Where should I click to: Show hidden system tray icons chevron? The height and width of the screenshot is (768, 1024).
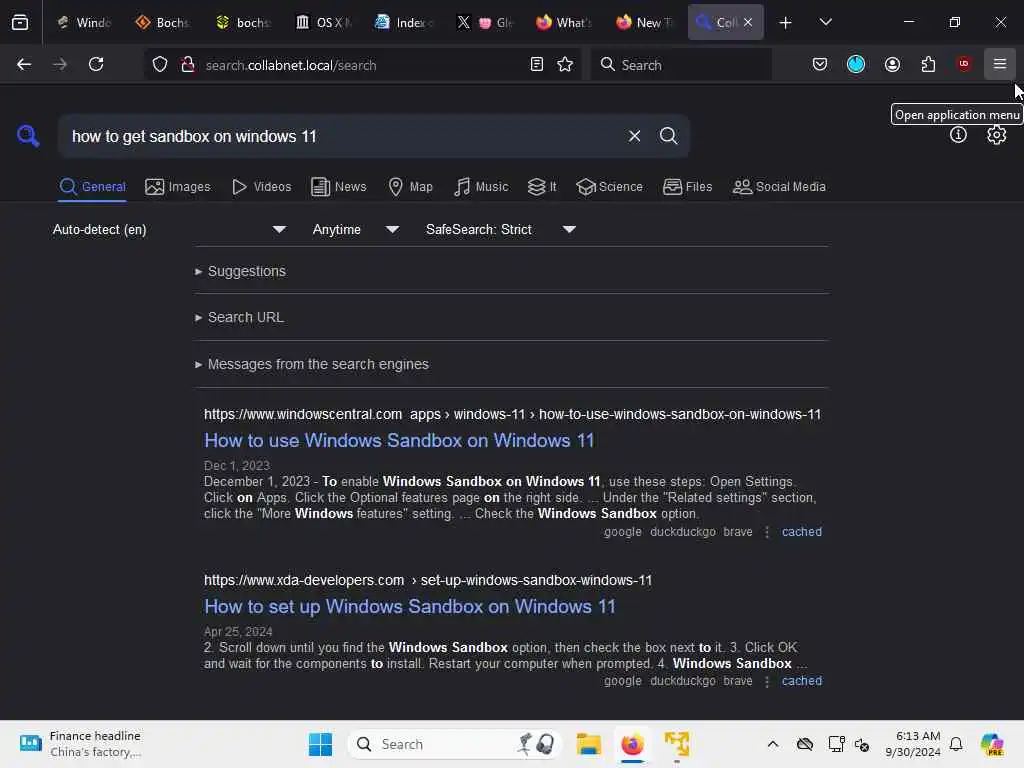coord(773,744)
